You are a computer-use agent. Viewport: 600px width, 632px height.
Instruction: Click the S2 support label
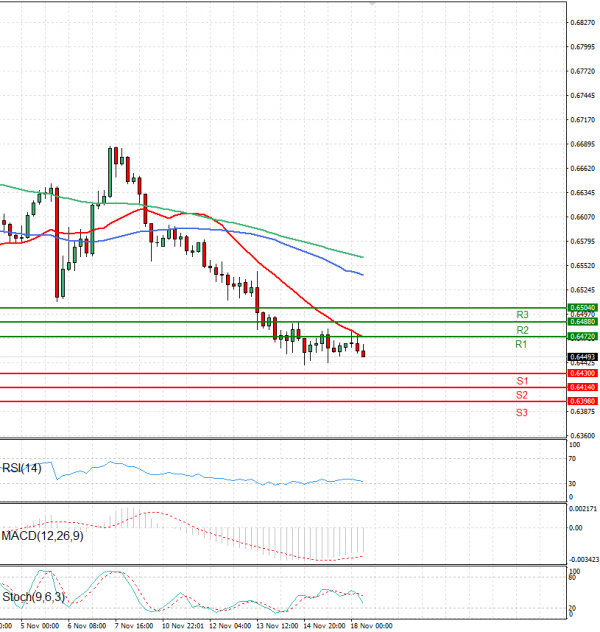tap(522, 395)
